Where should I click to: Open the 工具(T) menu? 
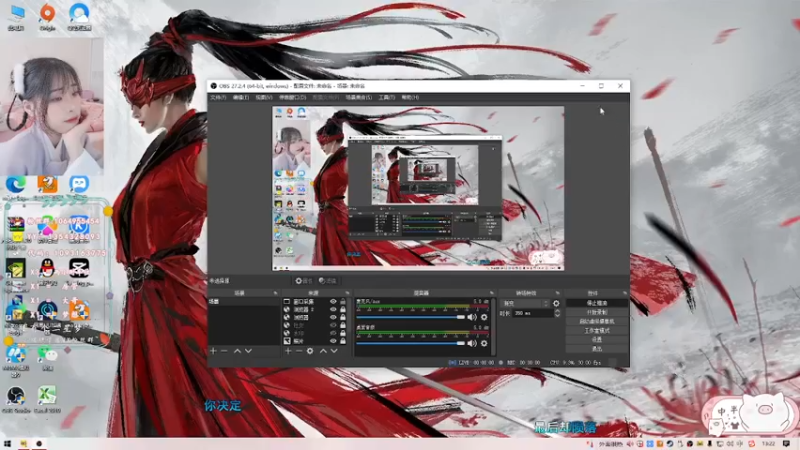click(x=386, y=97)
